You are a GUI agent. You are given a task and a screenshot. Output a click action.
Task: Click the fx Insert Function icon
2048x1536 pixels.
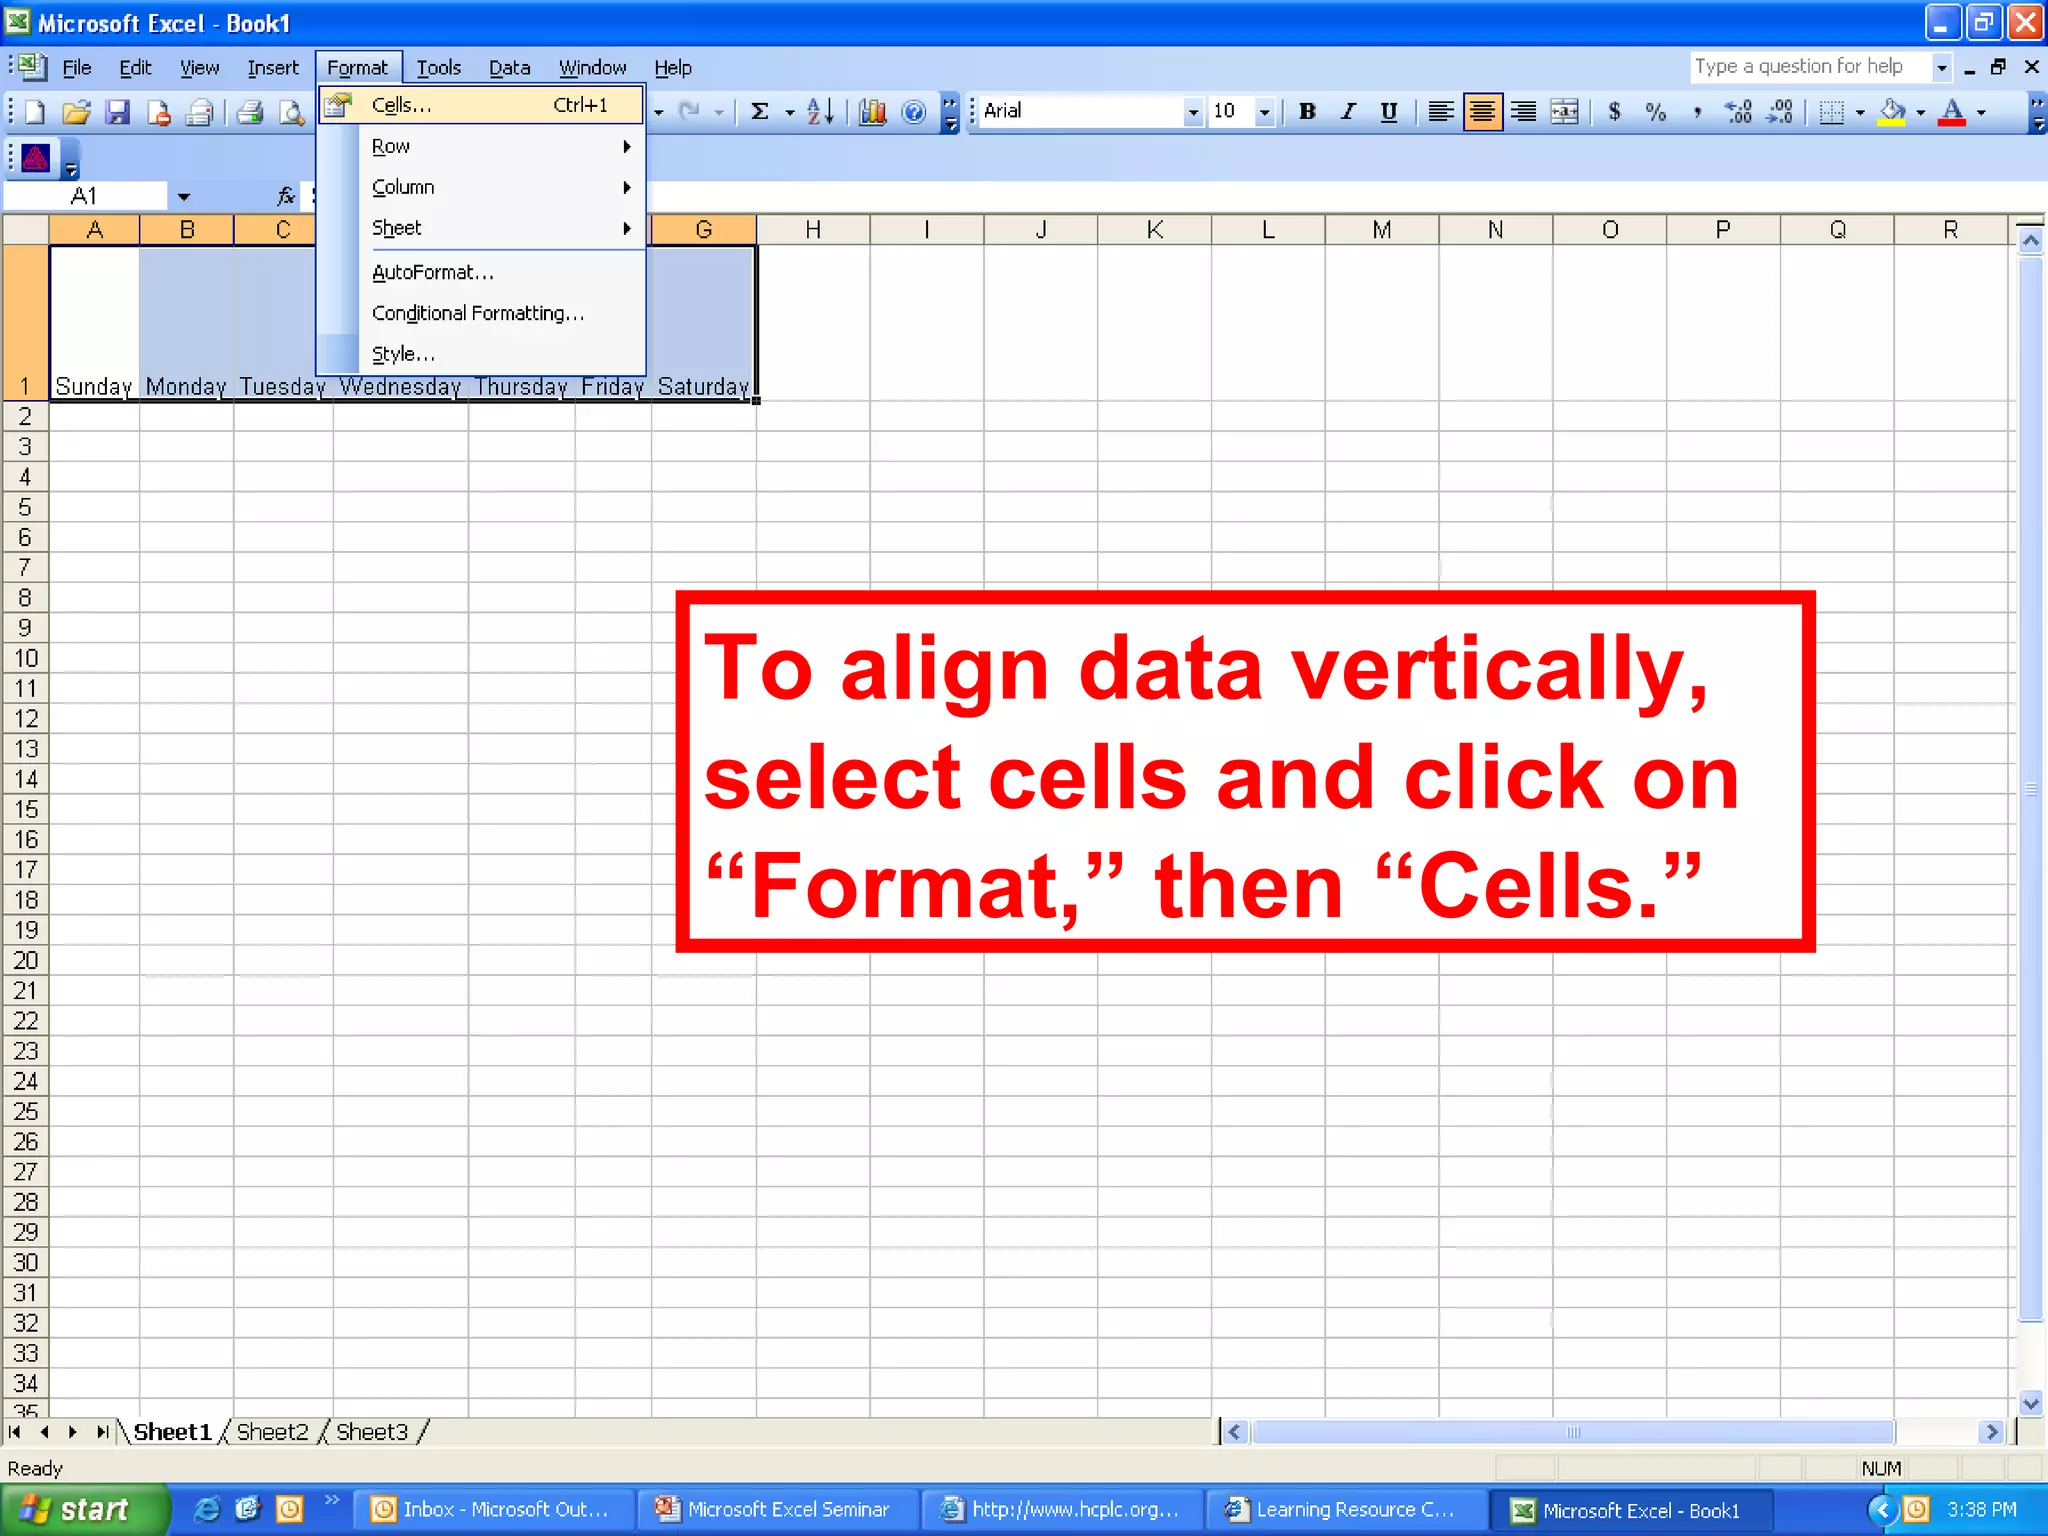click(286, 196)
